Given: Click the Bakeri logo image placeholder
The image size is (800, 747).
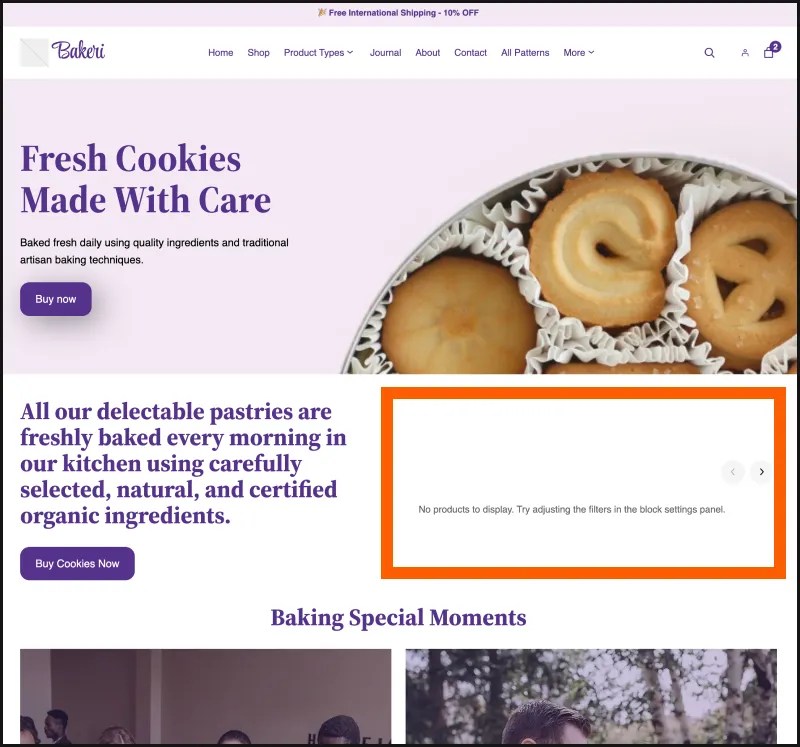Looking at the screenshot, I should click(34, 52).
